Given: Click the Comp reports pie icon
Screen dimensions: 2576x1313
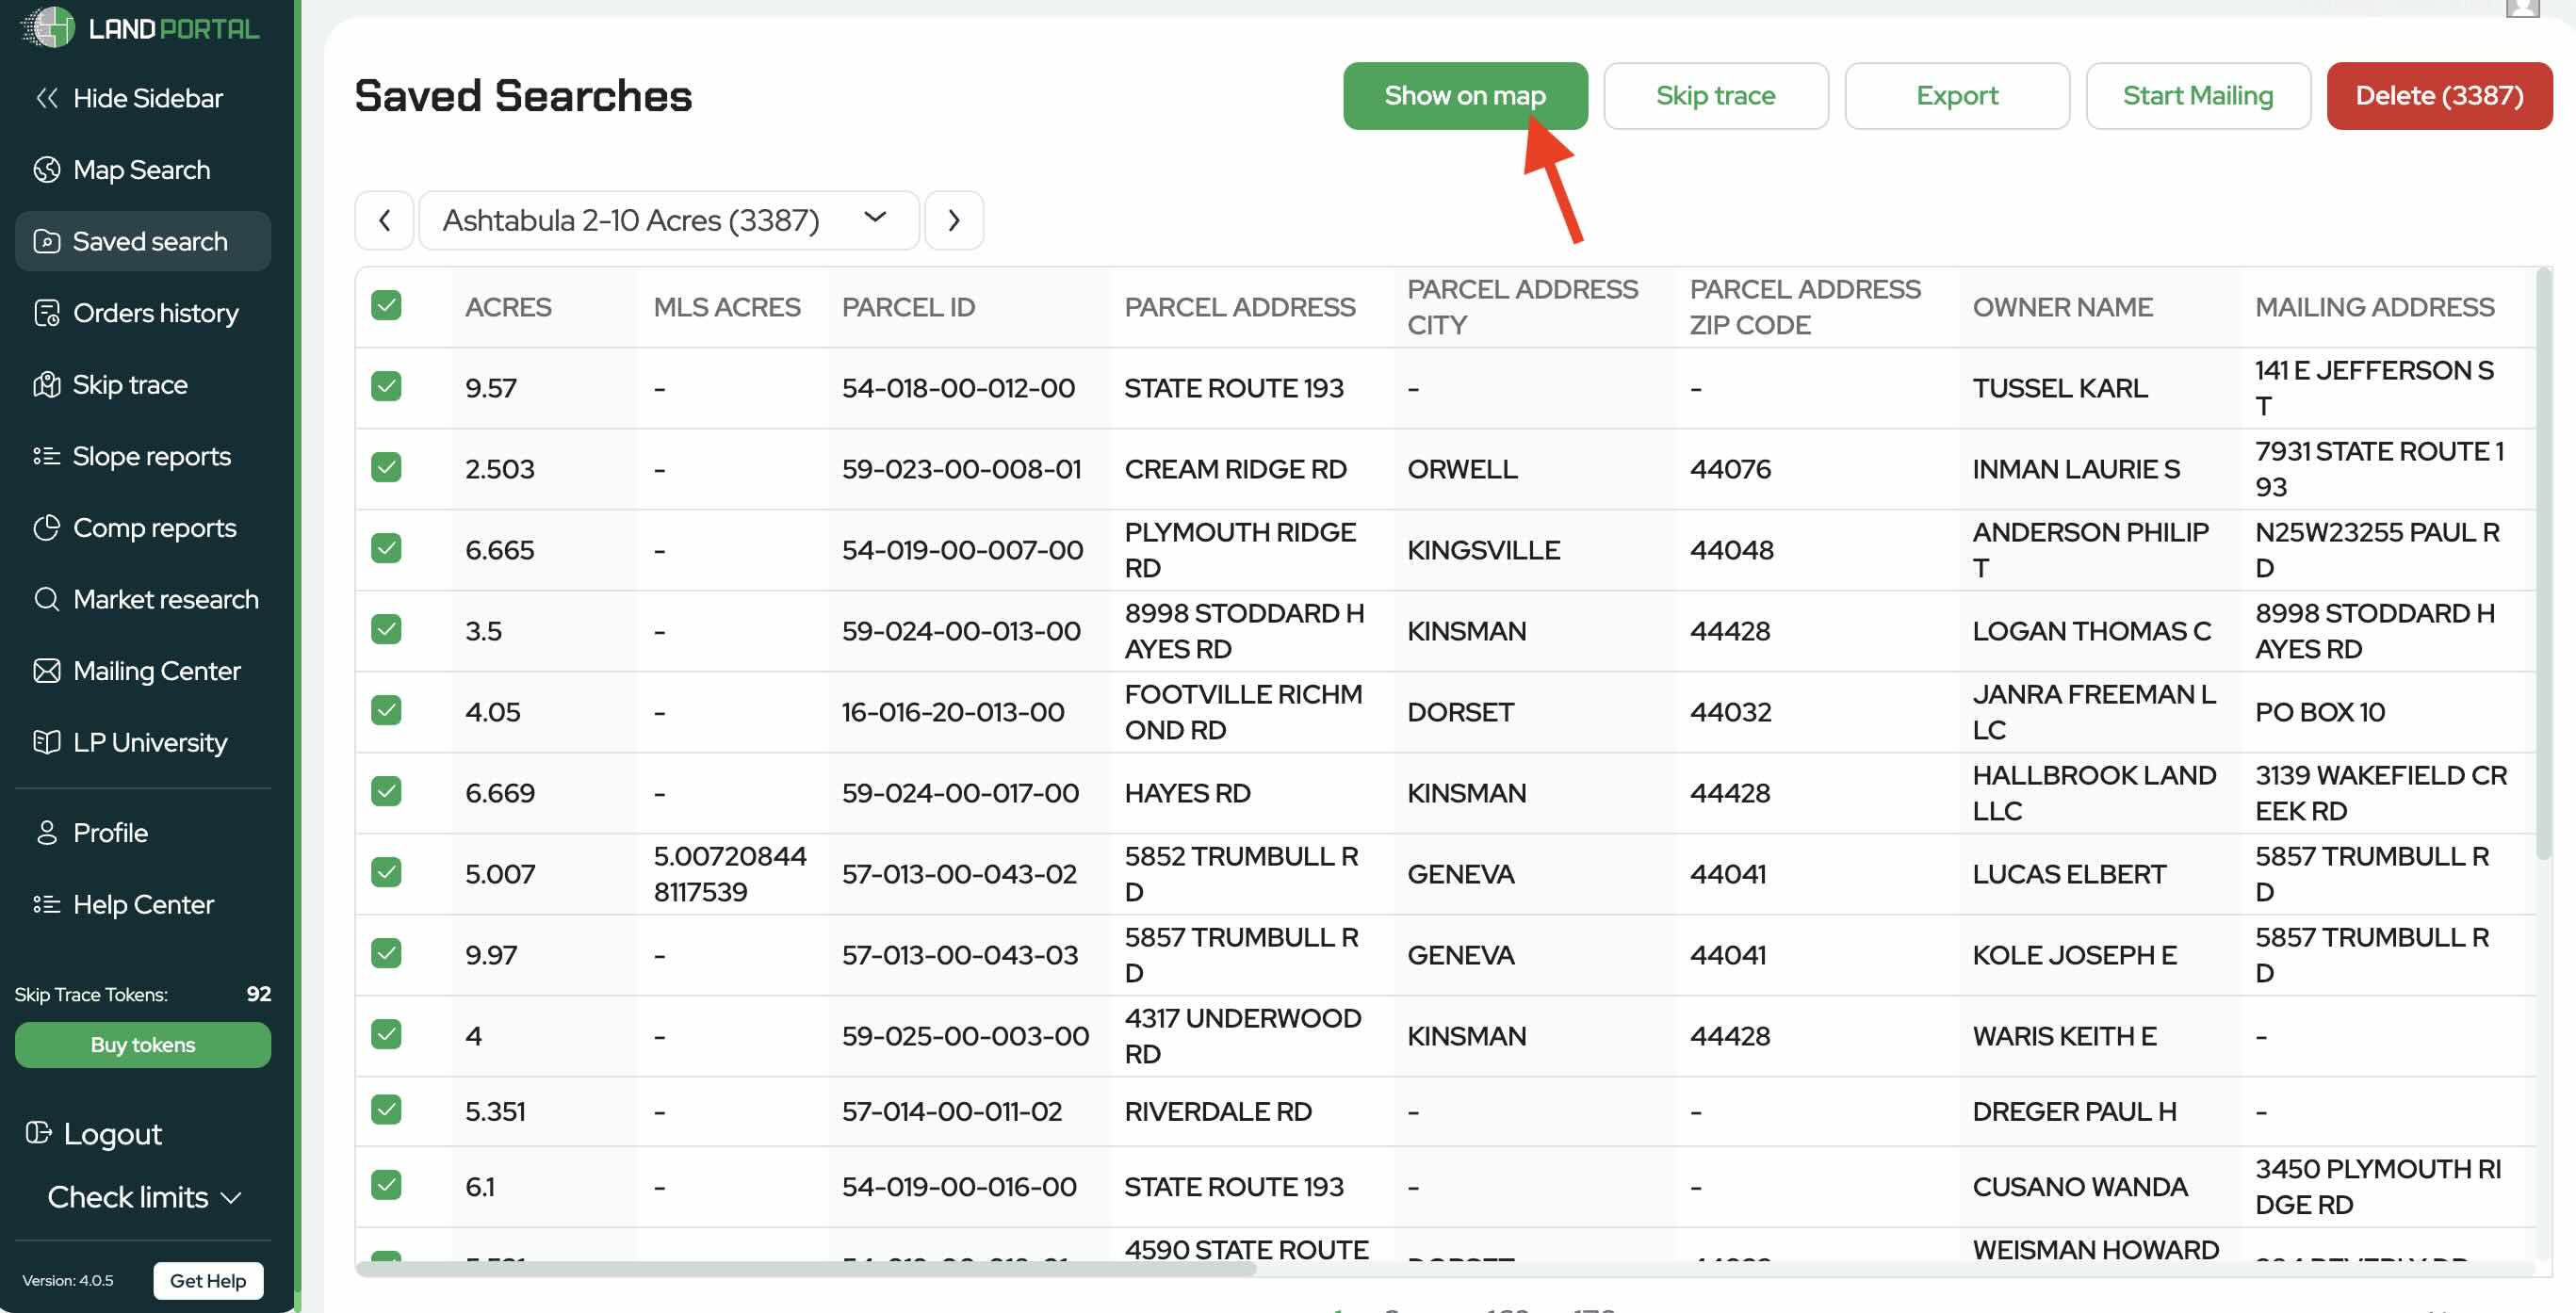Looking at the screenshot, I should pos(46,528).
